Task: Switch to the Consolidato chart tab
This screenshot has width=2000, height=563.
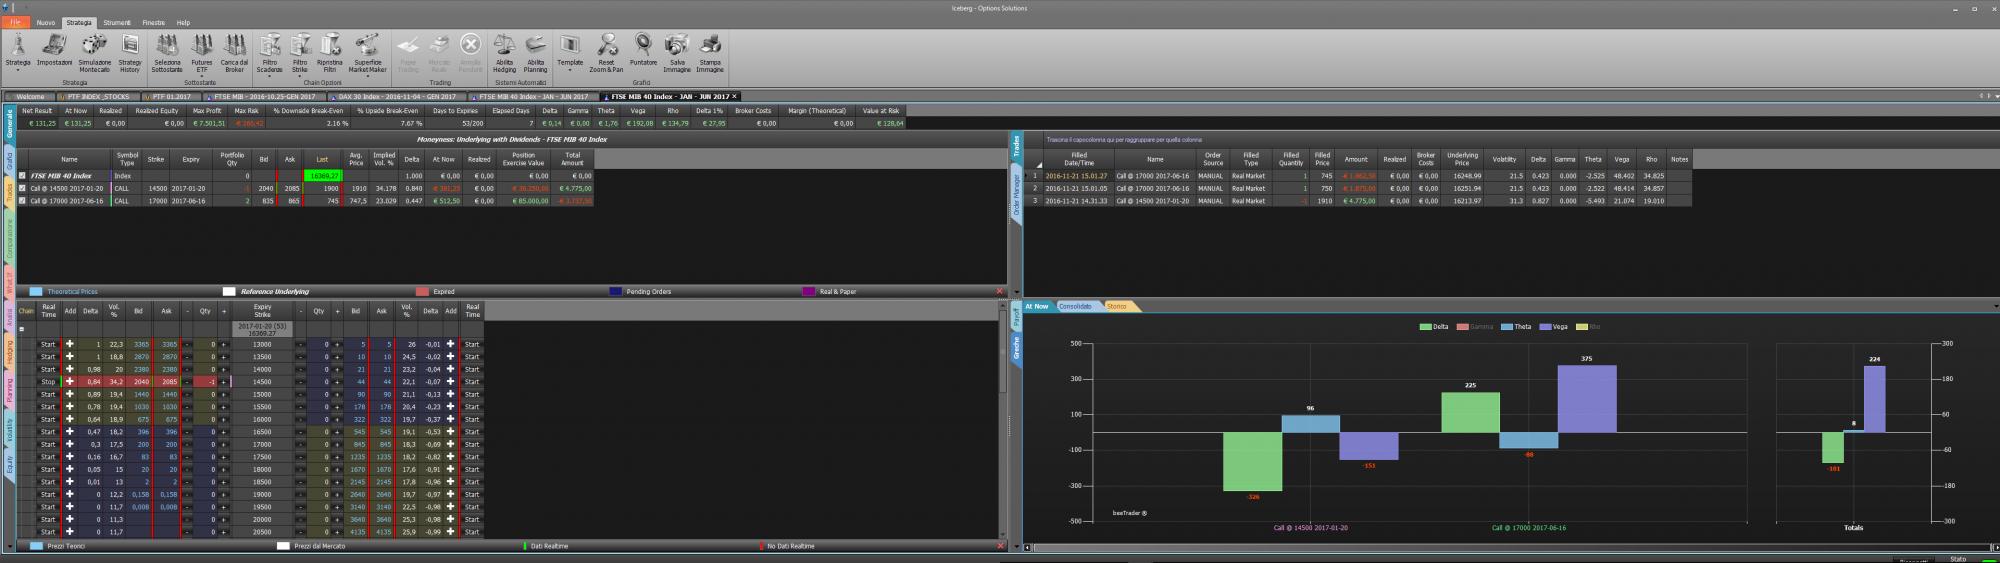Action: click(x=1076, y=306)
